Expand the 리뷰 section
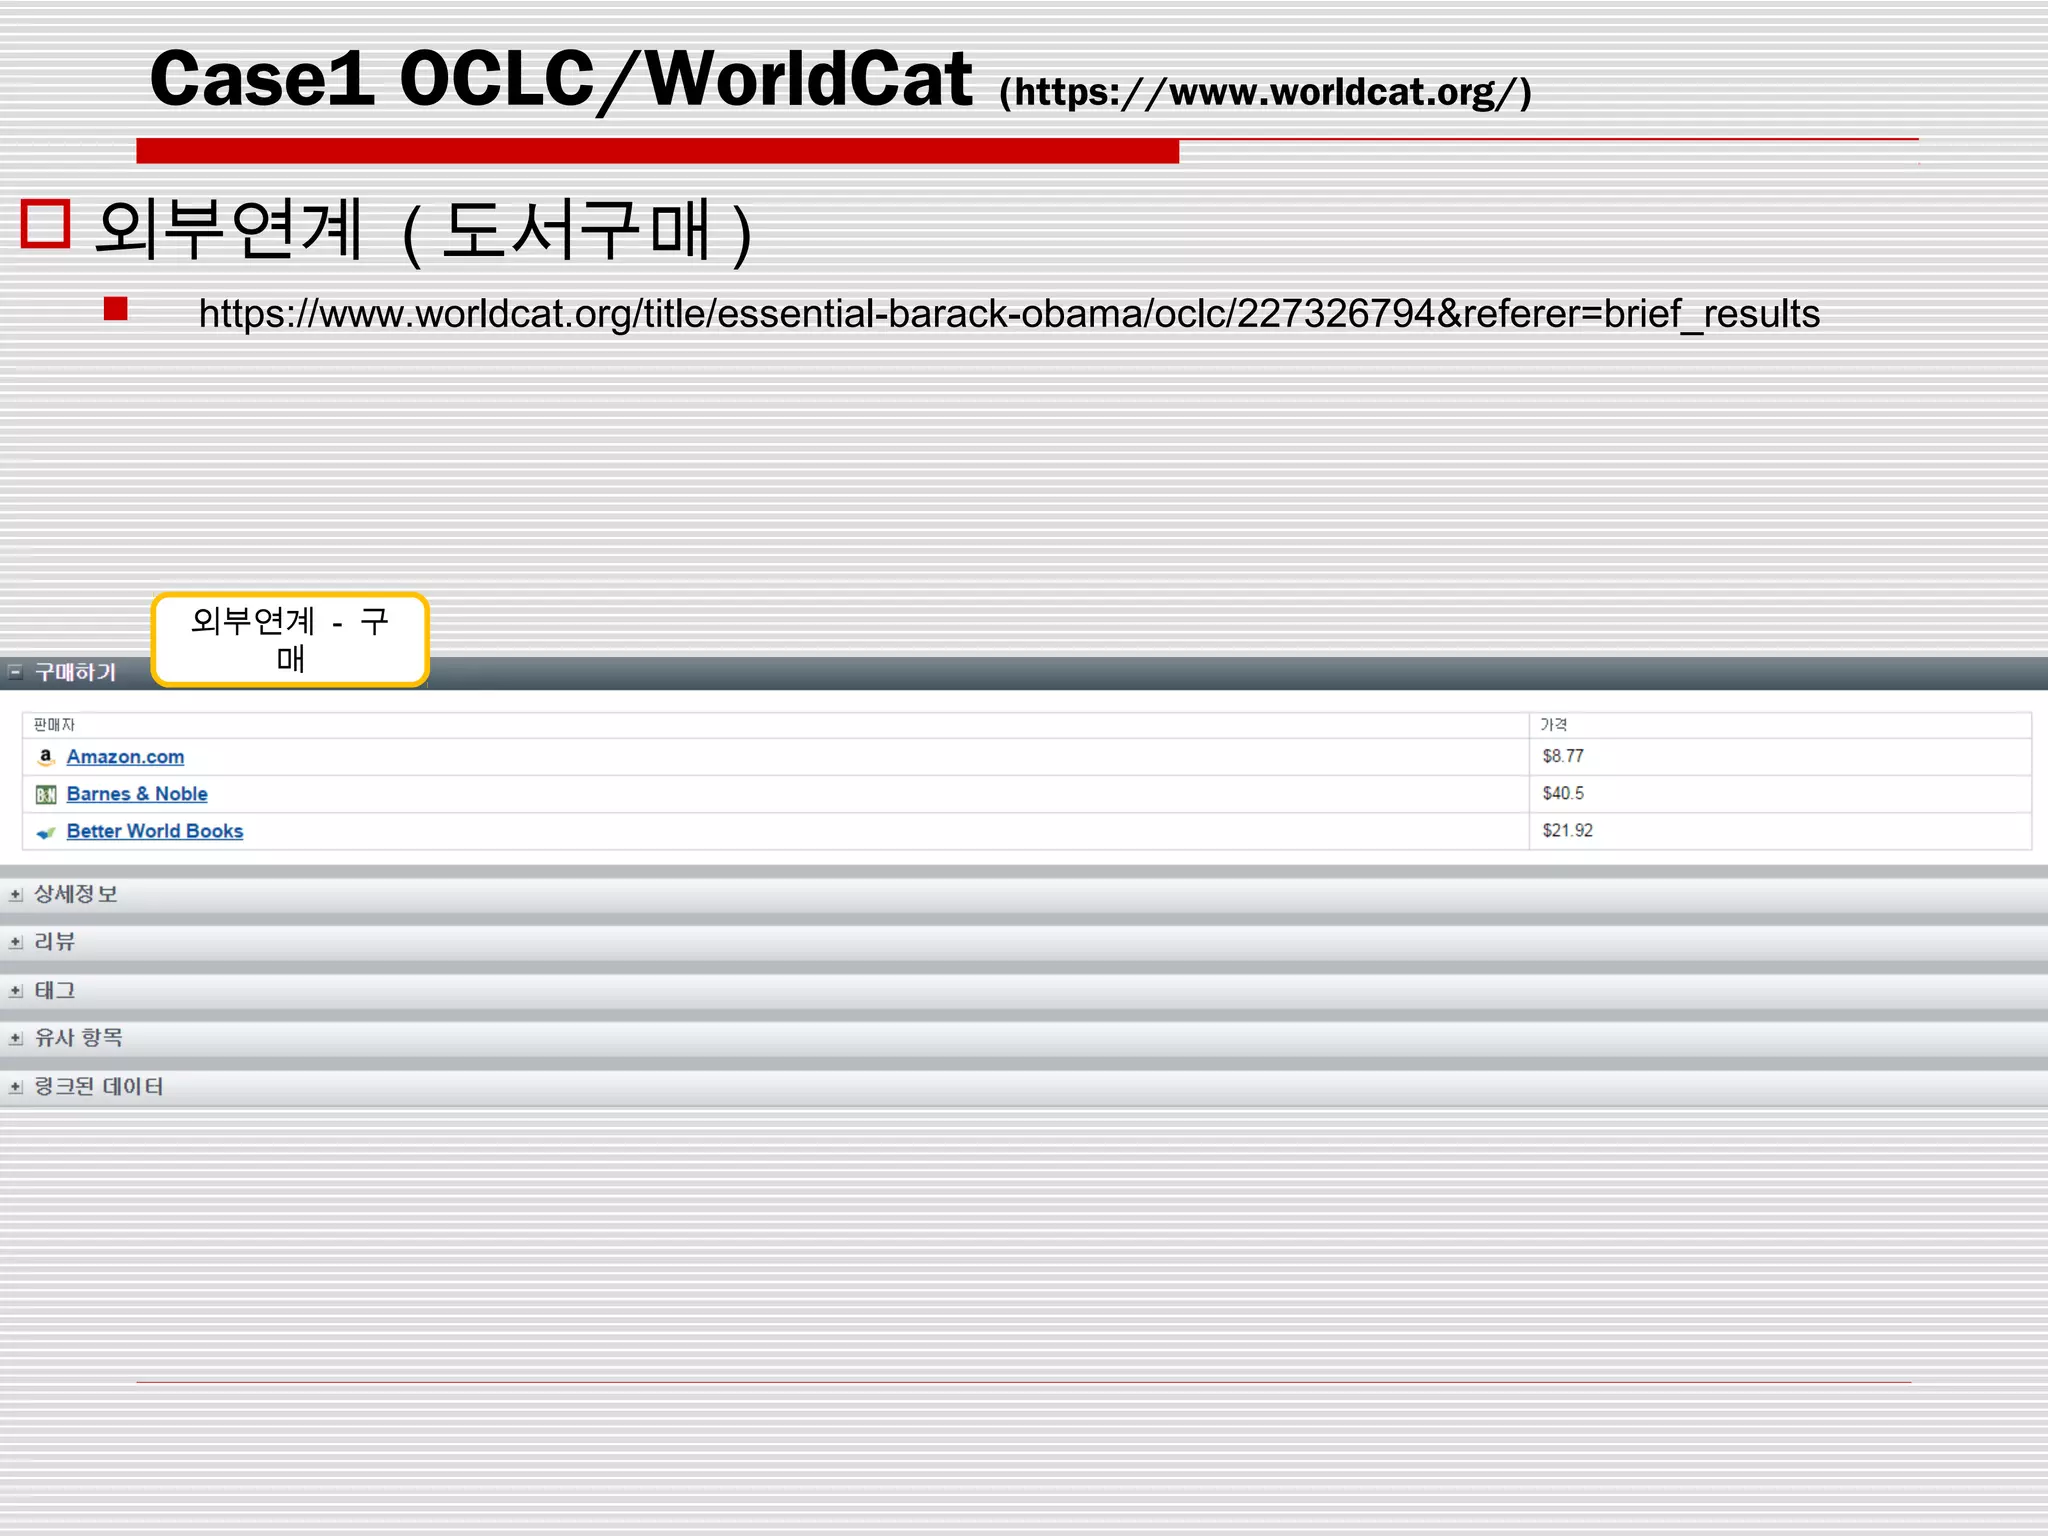This screenshot has width=2048, height=1536. pos(15,942)
